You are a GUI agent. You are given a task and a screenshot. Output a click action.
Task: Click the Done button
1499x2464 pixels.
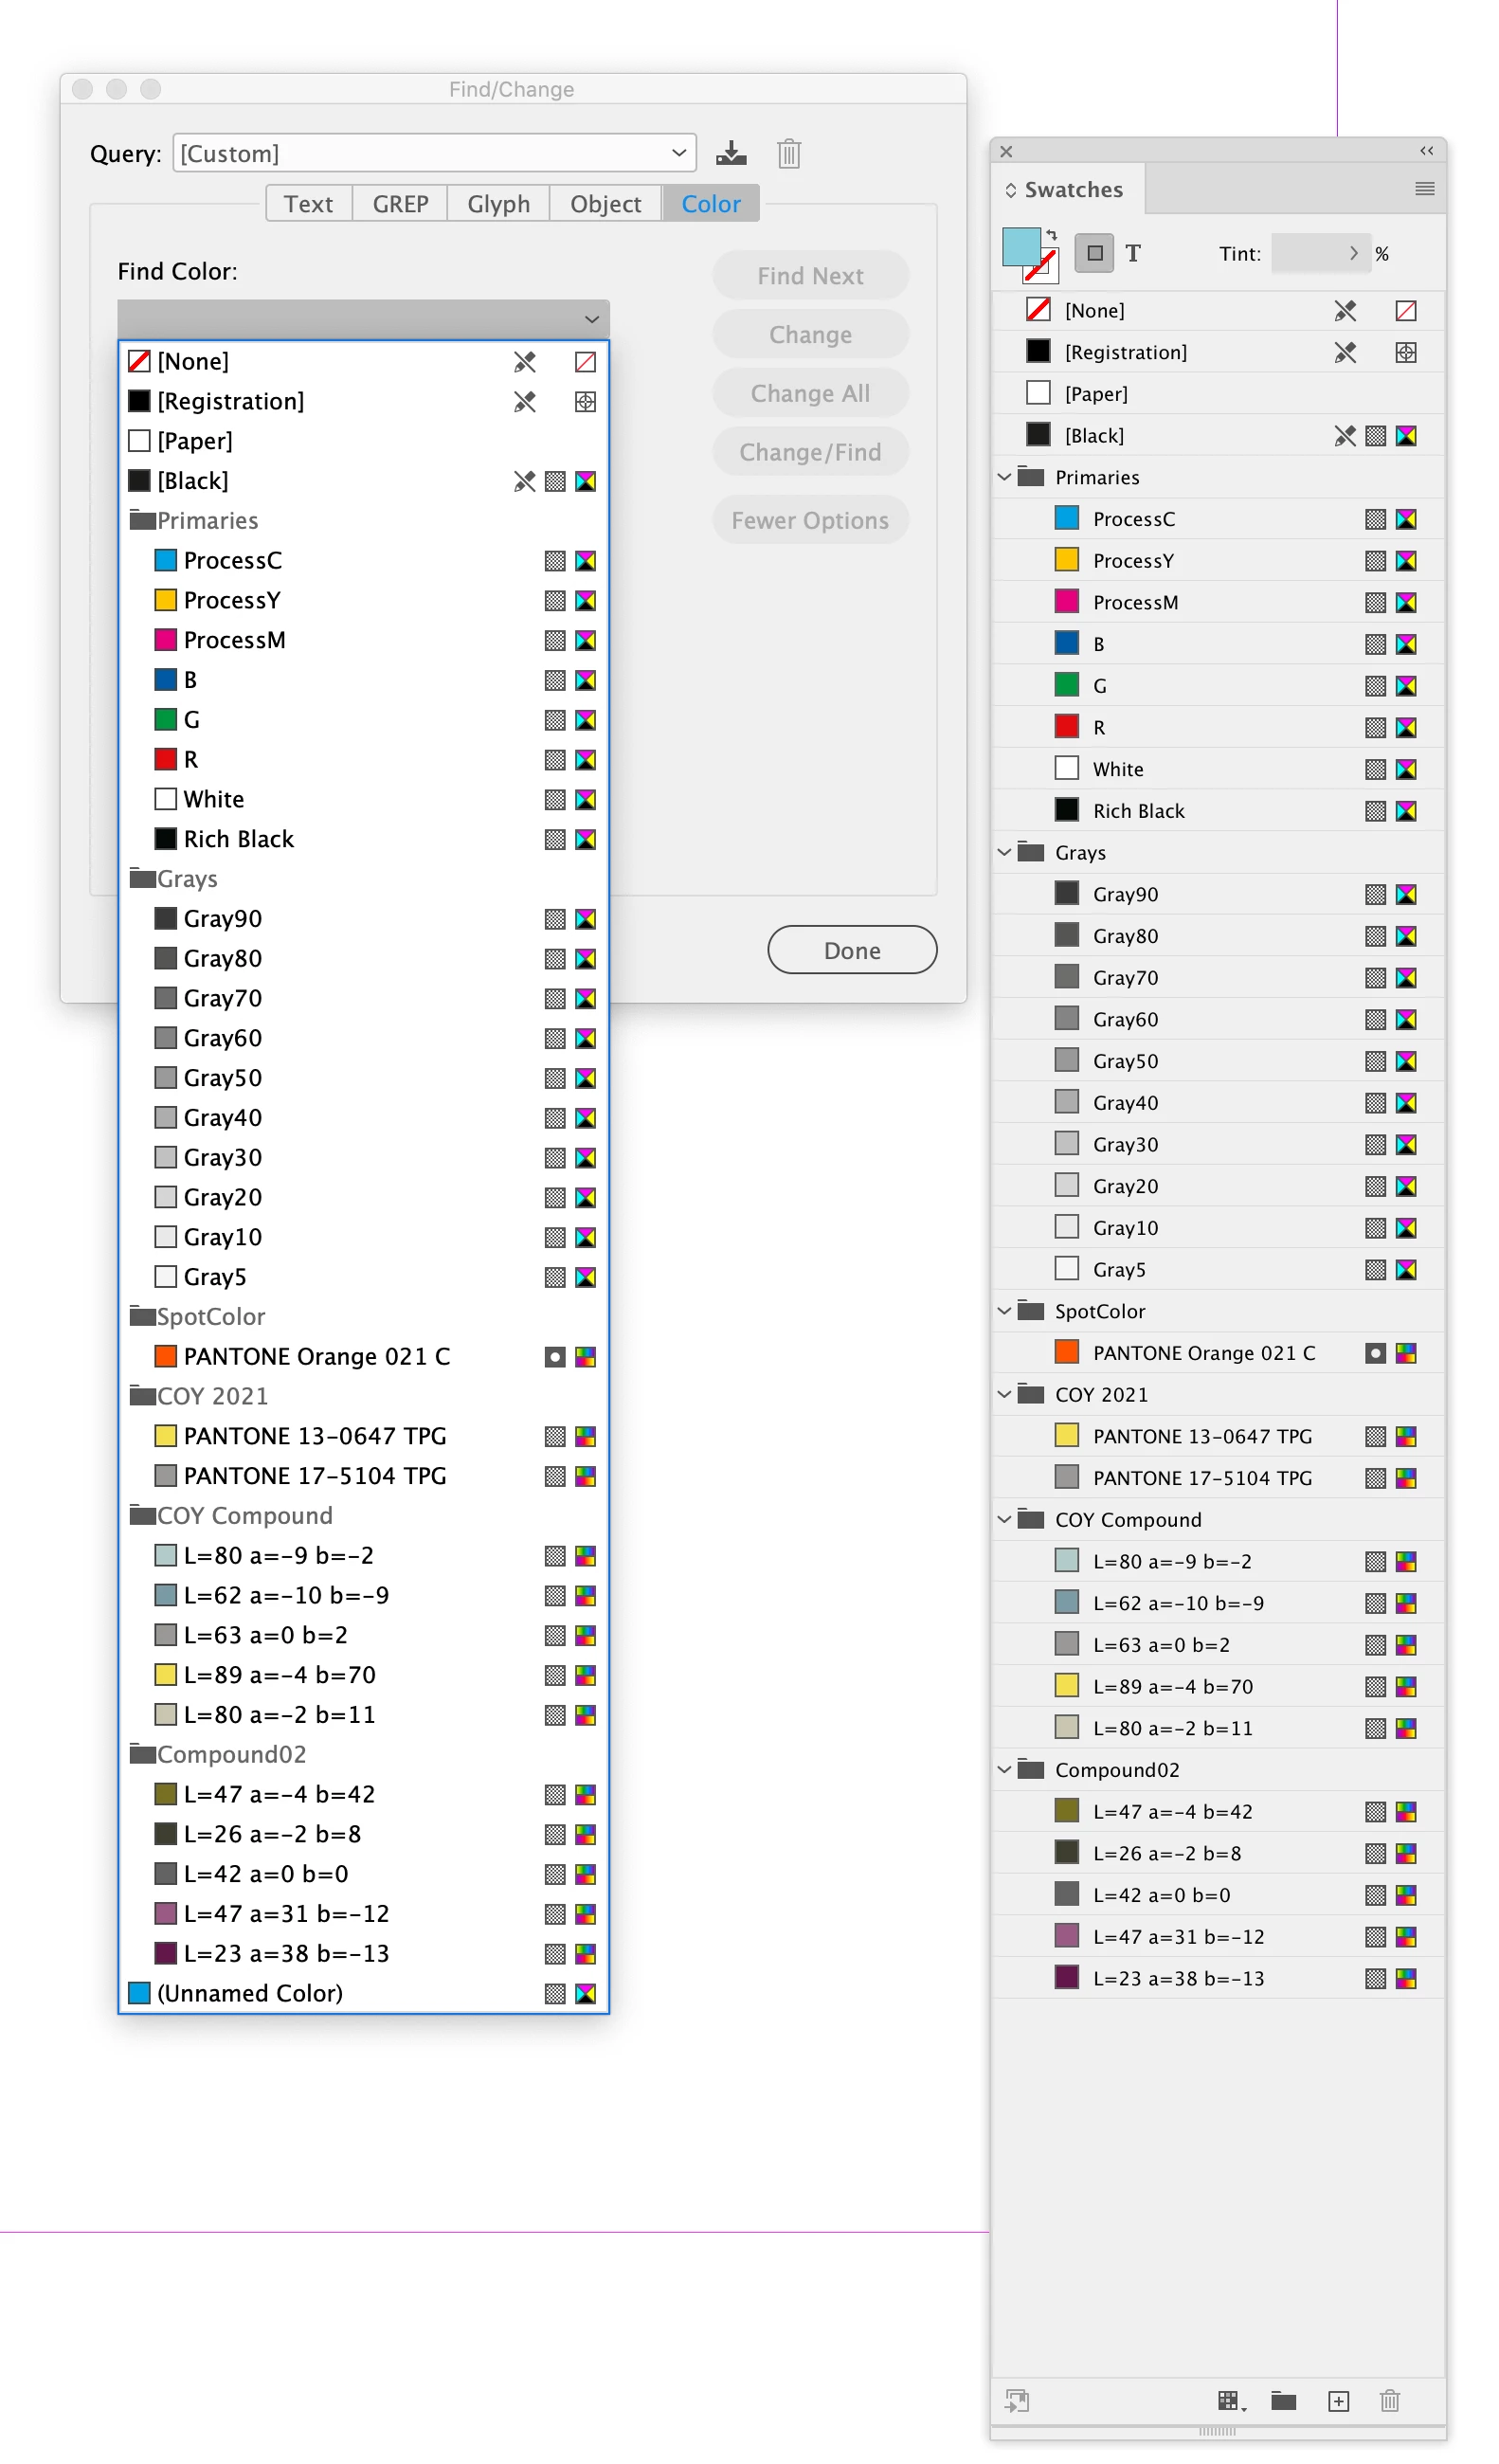[852, 950]
